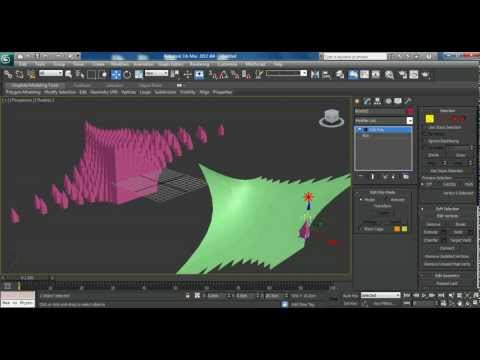Screen dimensions: 480x360
Task: Click the Configure Modifier Sets icon
Action: coord(406,177)
